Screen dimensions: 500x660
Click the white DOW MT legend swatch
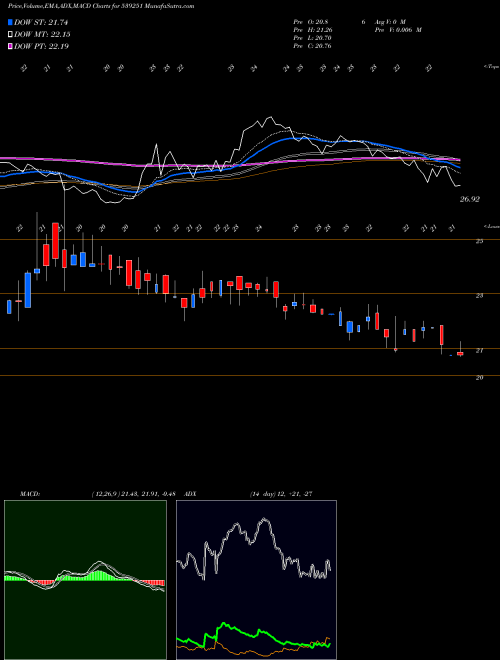[10, 34]
